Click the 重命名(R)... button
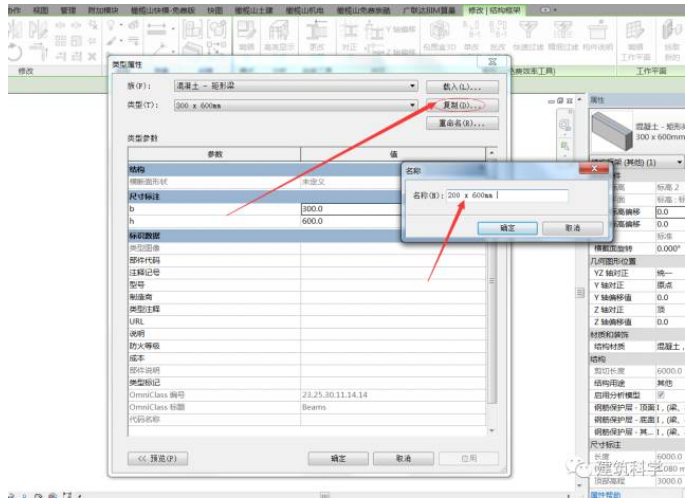 coord(462,123)
